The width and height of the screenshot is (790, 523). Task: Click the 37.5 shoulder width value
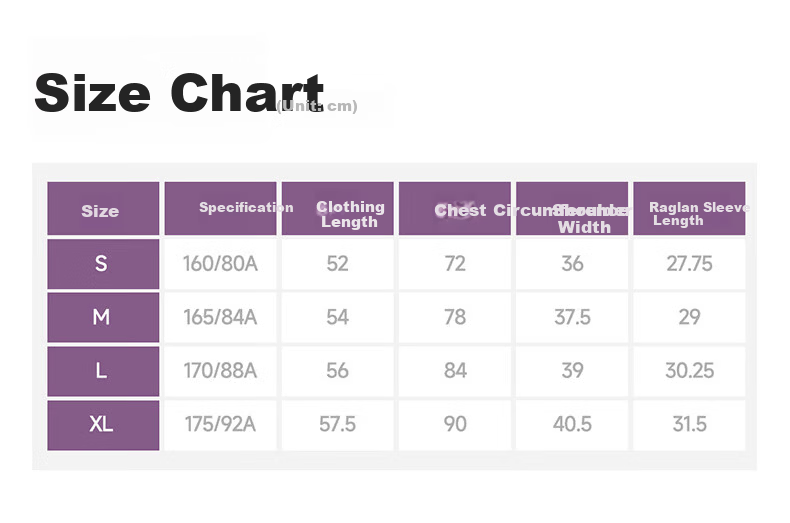click(572, 317)
